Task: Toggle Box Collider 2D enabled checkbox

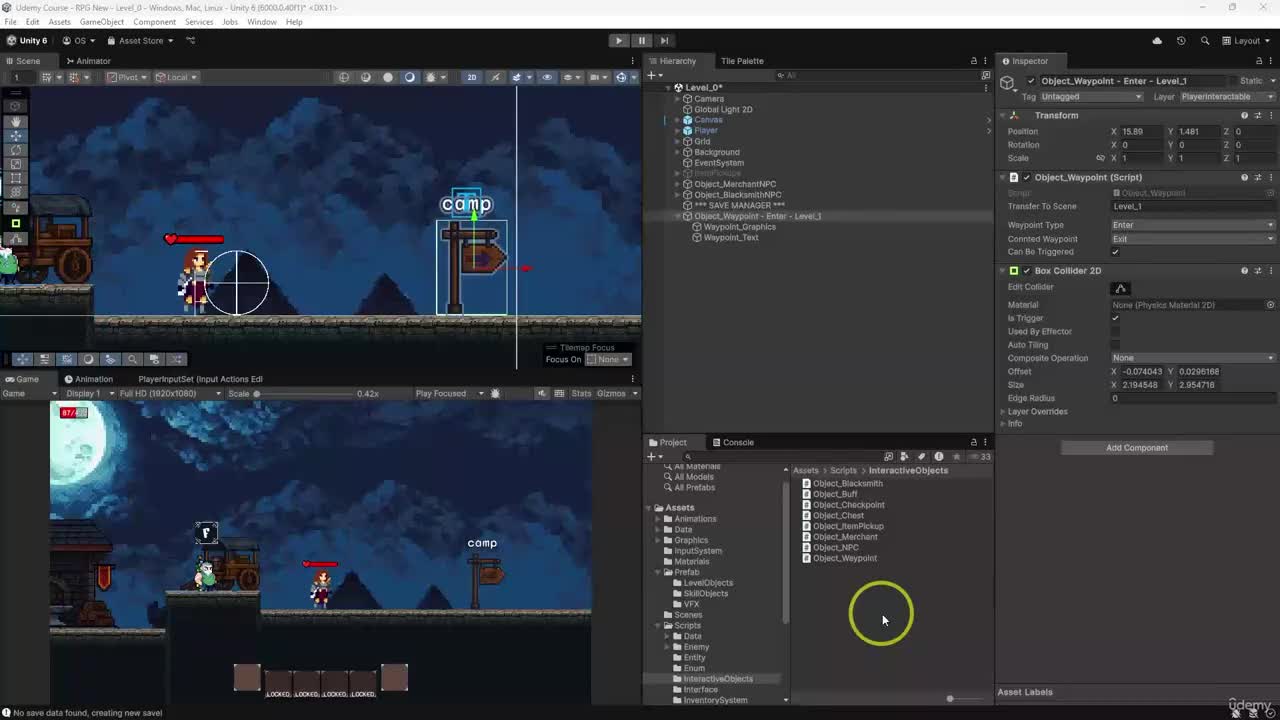Action: click(x=1026, y=271)
